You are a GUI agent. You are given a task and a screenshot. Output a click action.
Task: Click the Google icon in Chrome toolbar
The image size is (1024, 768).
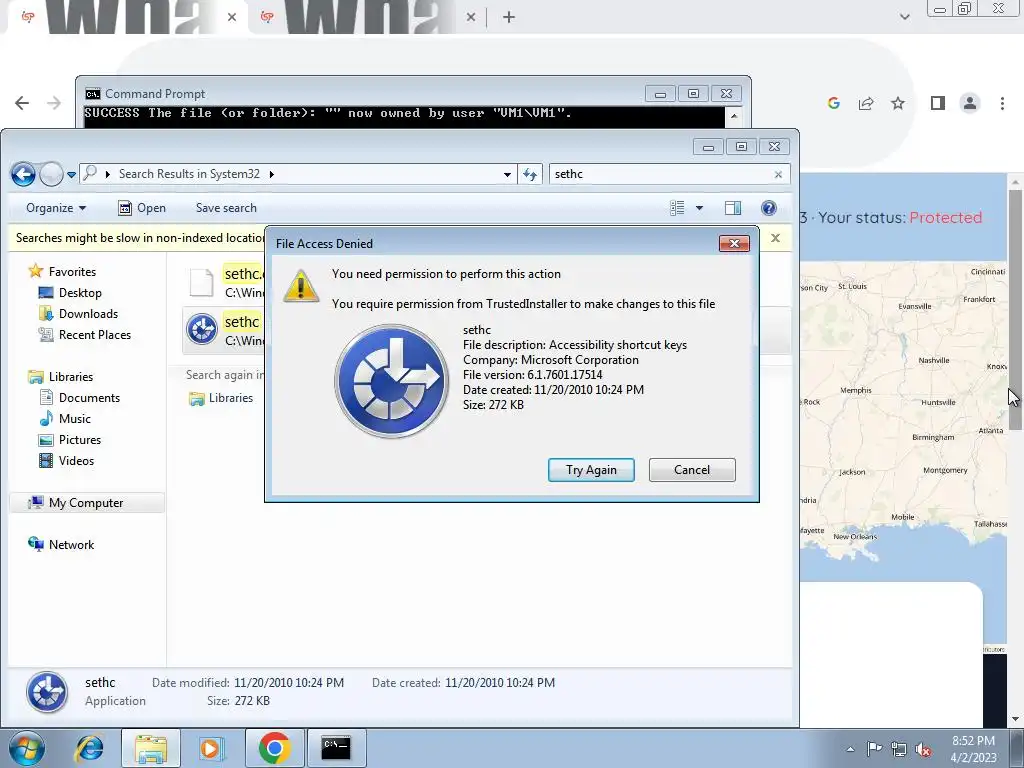[833, 103]
